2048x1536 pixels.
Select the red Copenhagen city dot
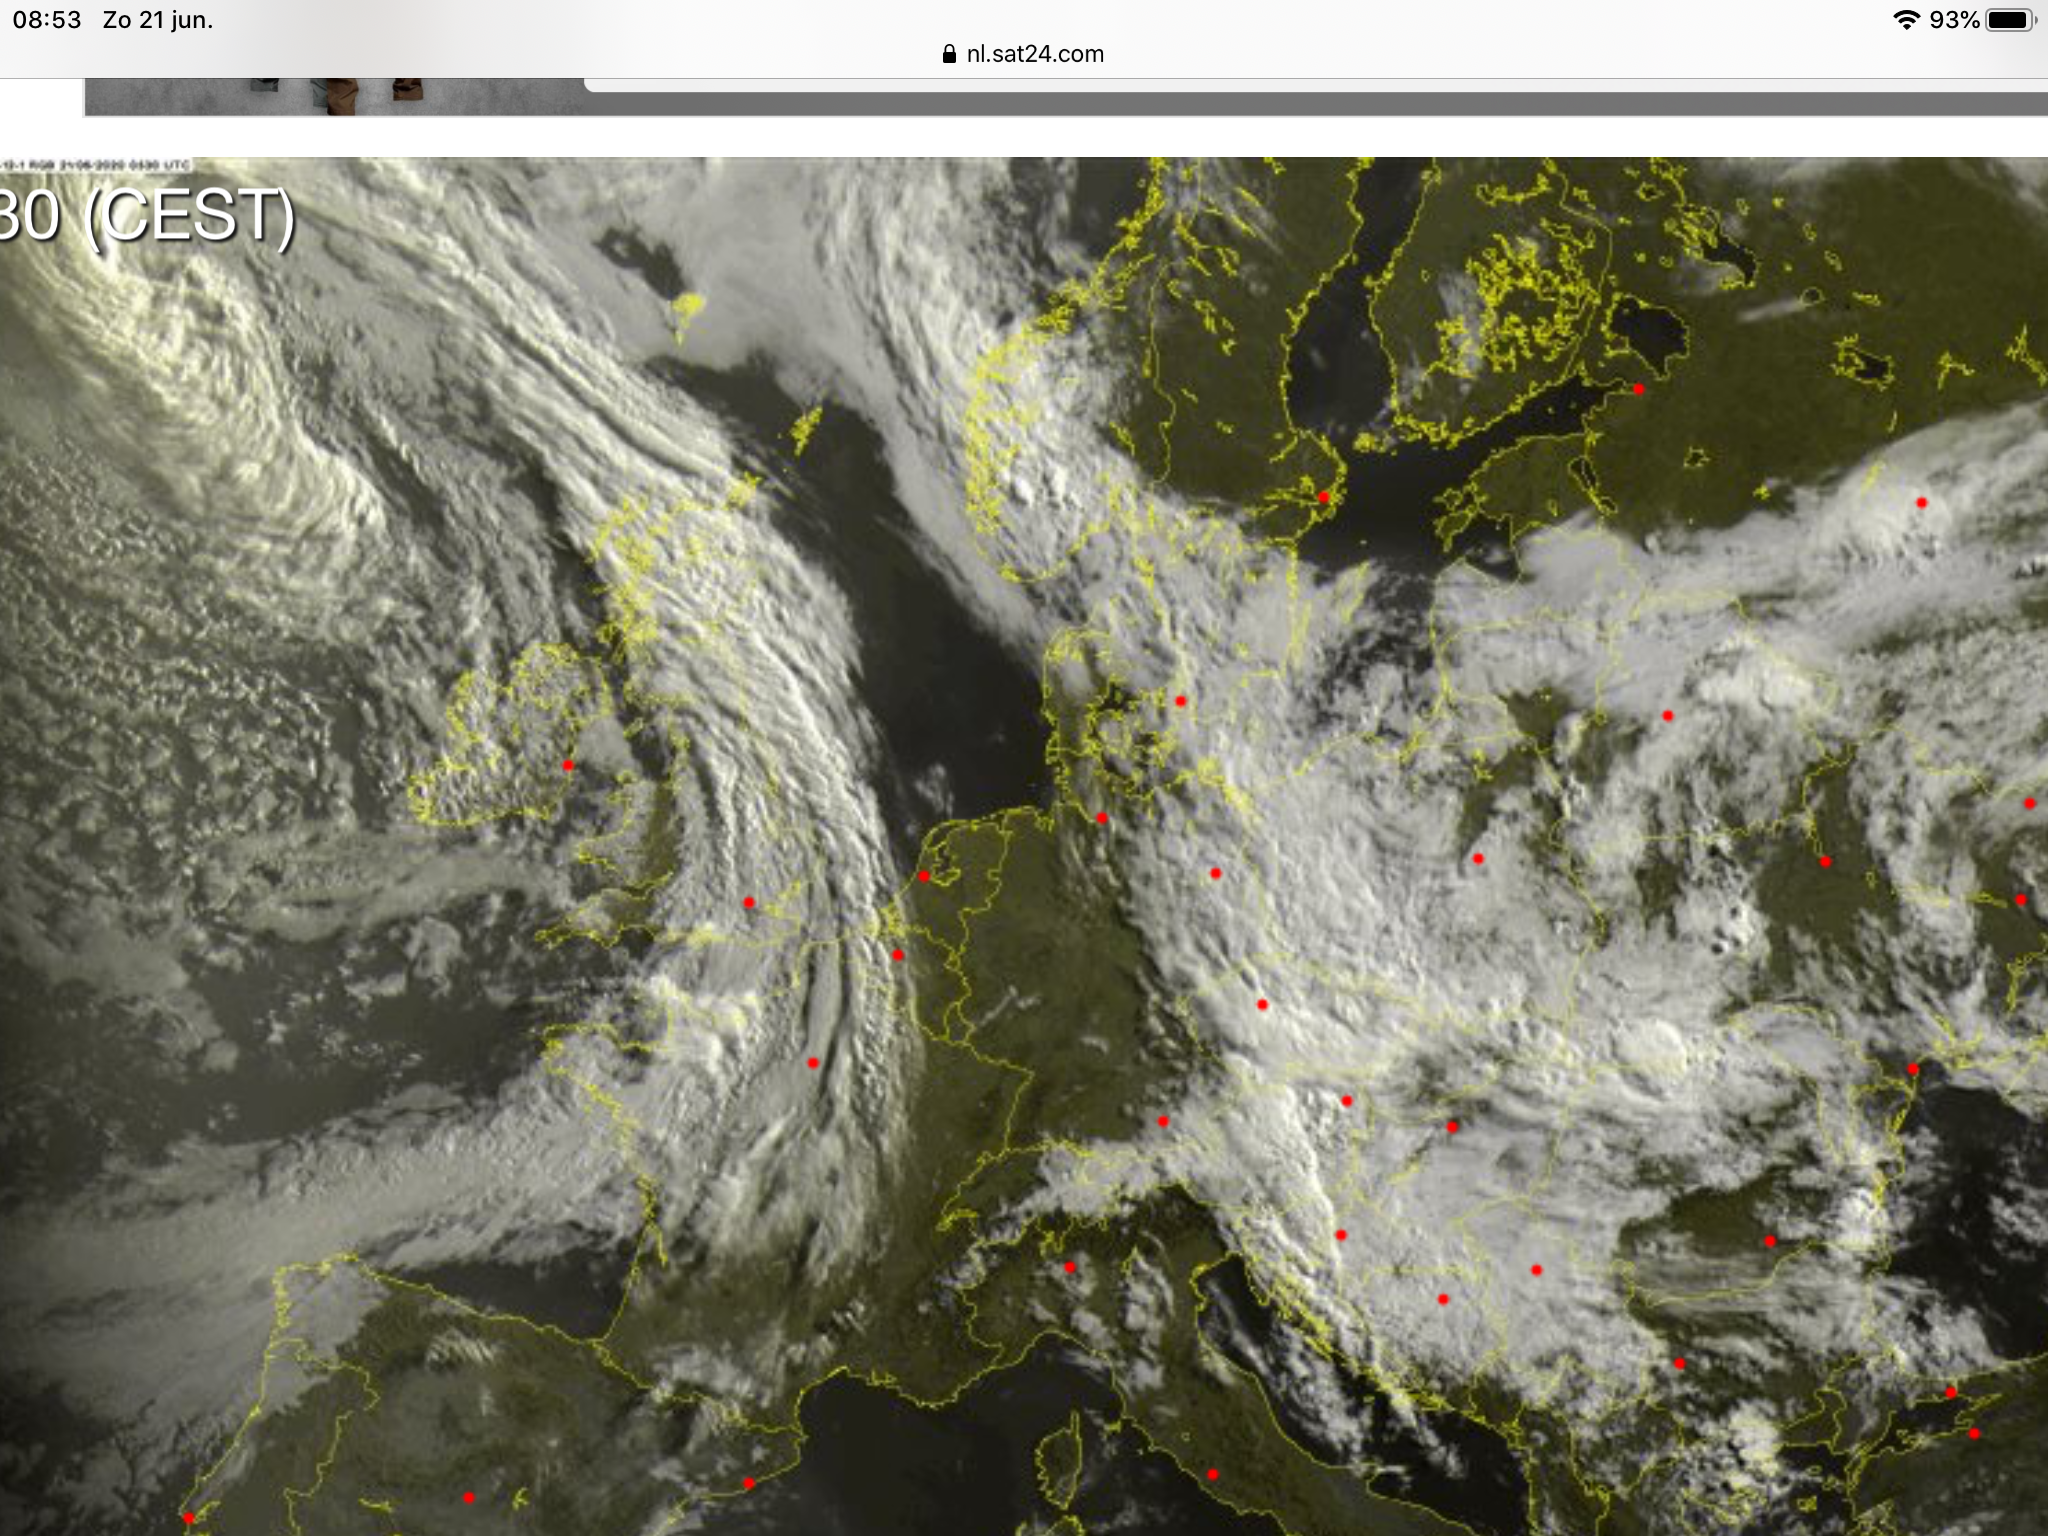[1181, 701]
